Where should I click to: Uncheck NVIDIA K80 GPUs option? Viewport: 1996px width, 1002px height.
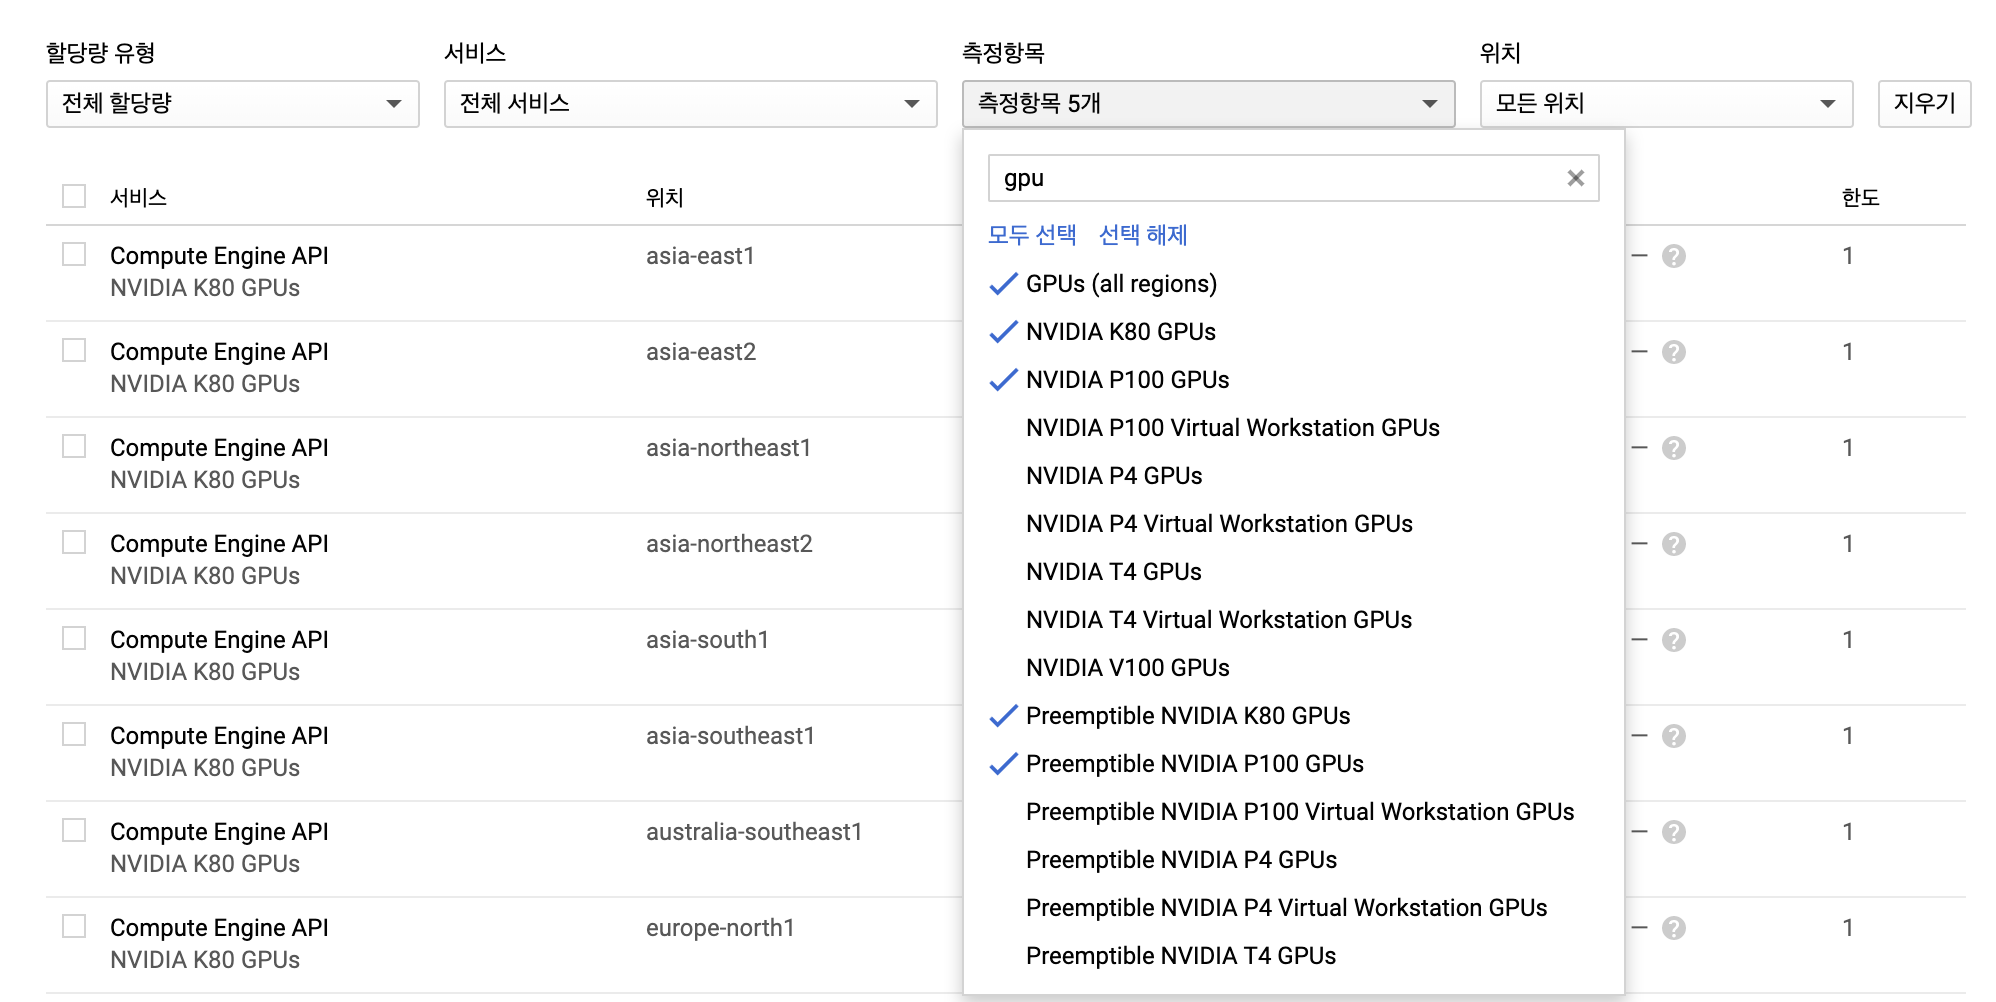click(x=1293, y=332)
